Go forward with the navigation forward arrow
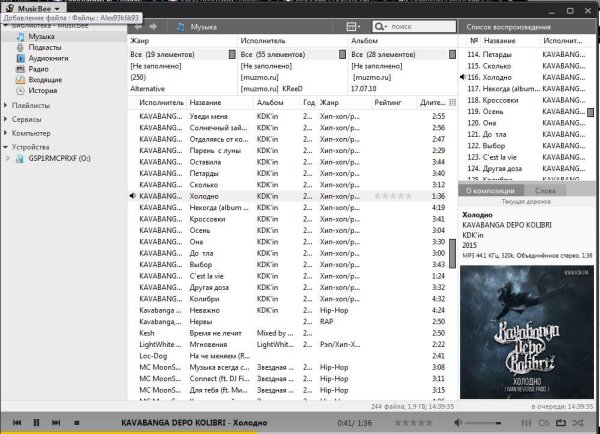The height and width of the screenshot is (434, 600). [x=153, y=26]
